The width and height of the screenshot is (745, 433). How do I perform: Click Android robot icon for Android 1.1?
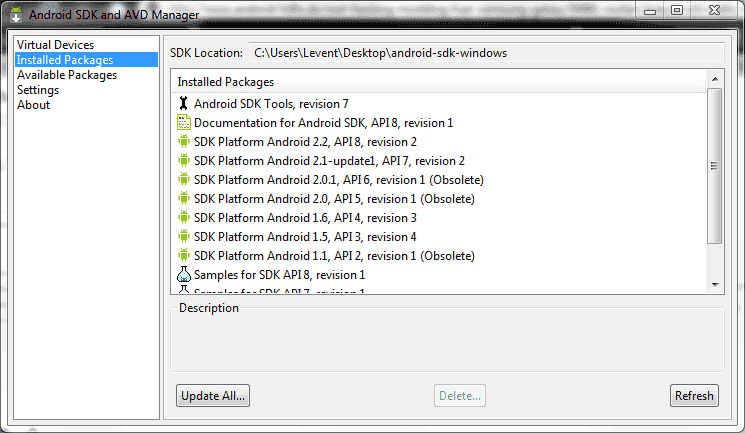pyautogui.click(x=183, y=255)
